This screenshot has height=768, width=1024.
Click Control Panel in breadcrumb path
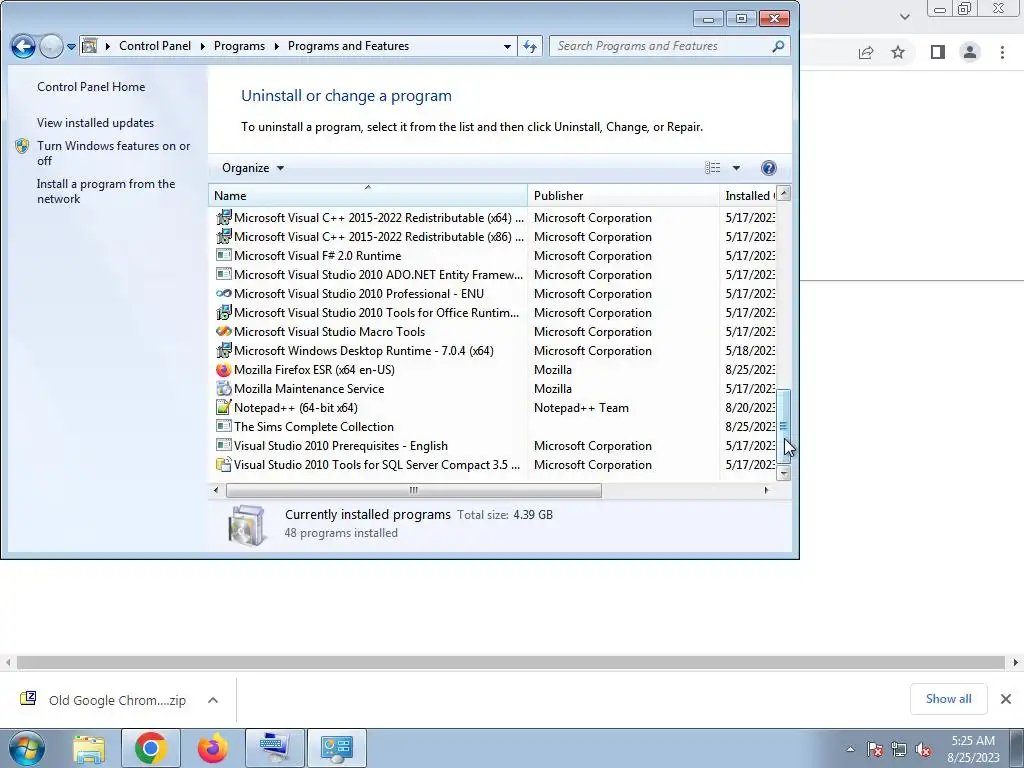(x=155, y=46)
